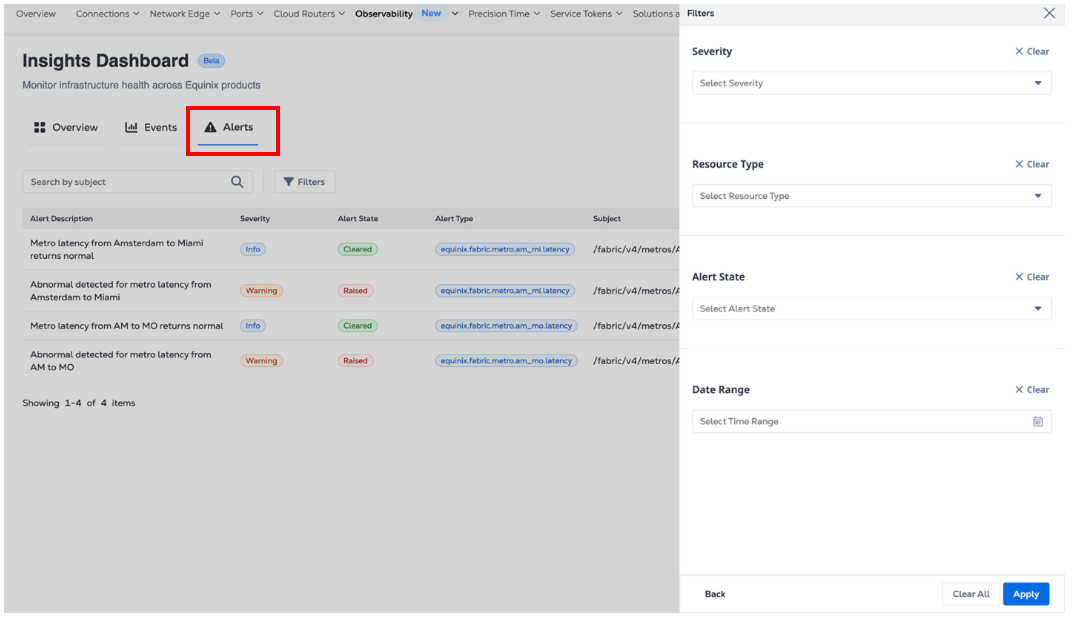Click Cleared badge in AM to MO normal row
Viewport: 1072px width, 621px height.
358,326
